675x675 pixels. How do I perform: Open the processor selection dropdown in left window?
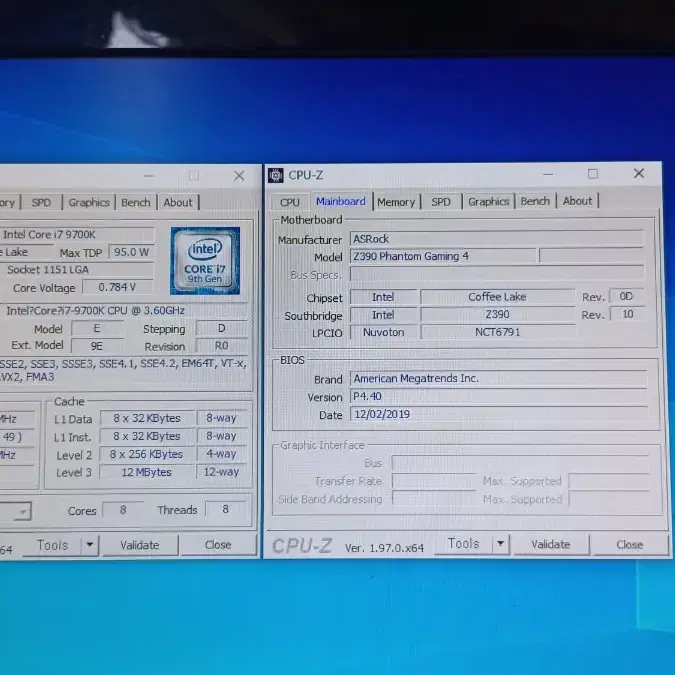click(x=24, y=512)
